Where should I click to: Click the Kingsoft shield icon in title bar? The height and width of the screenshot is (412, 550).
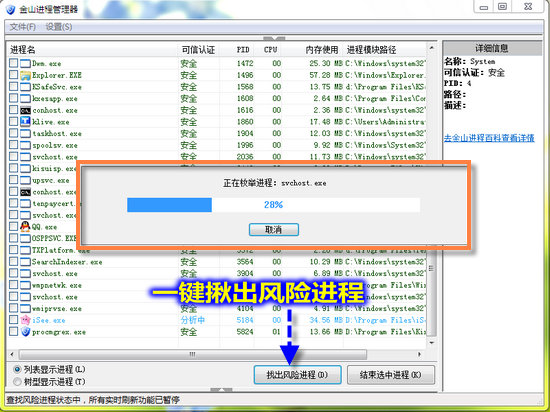10,9
